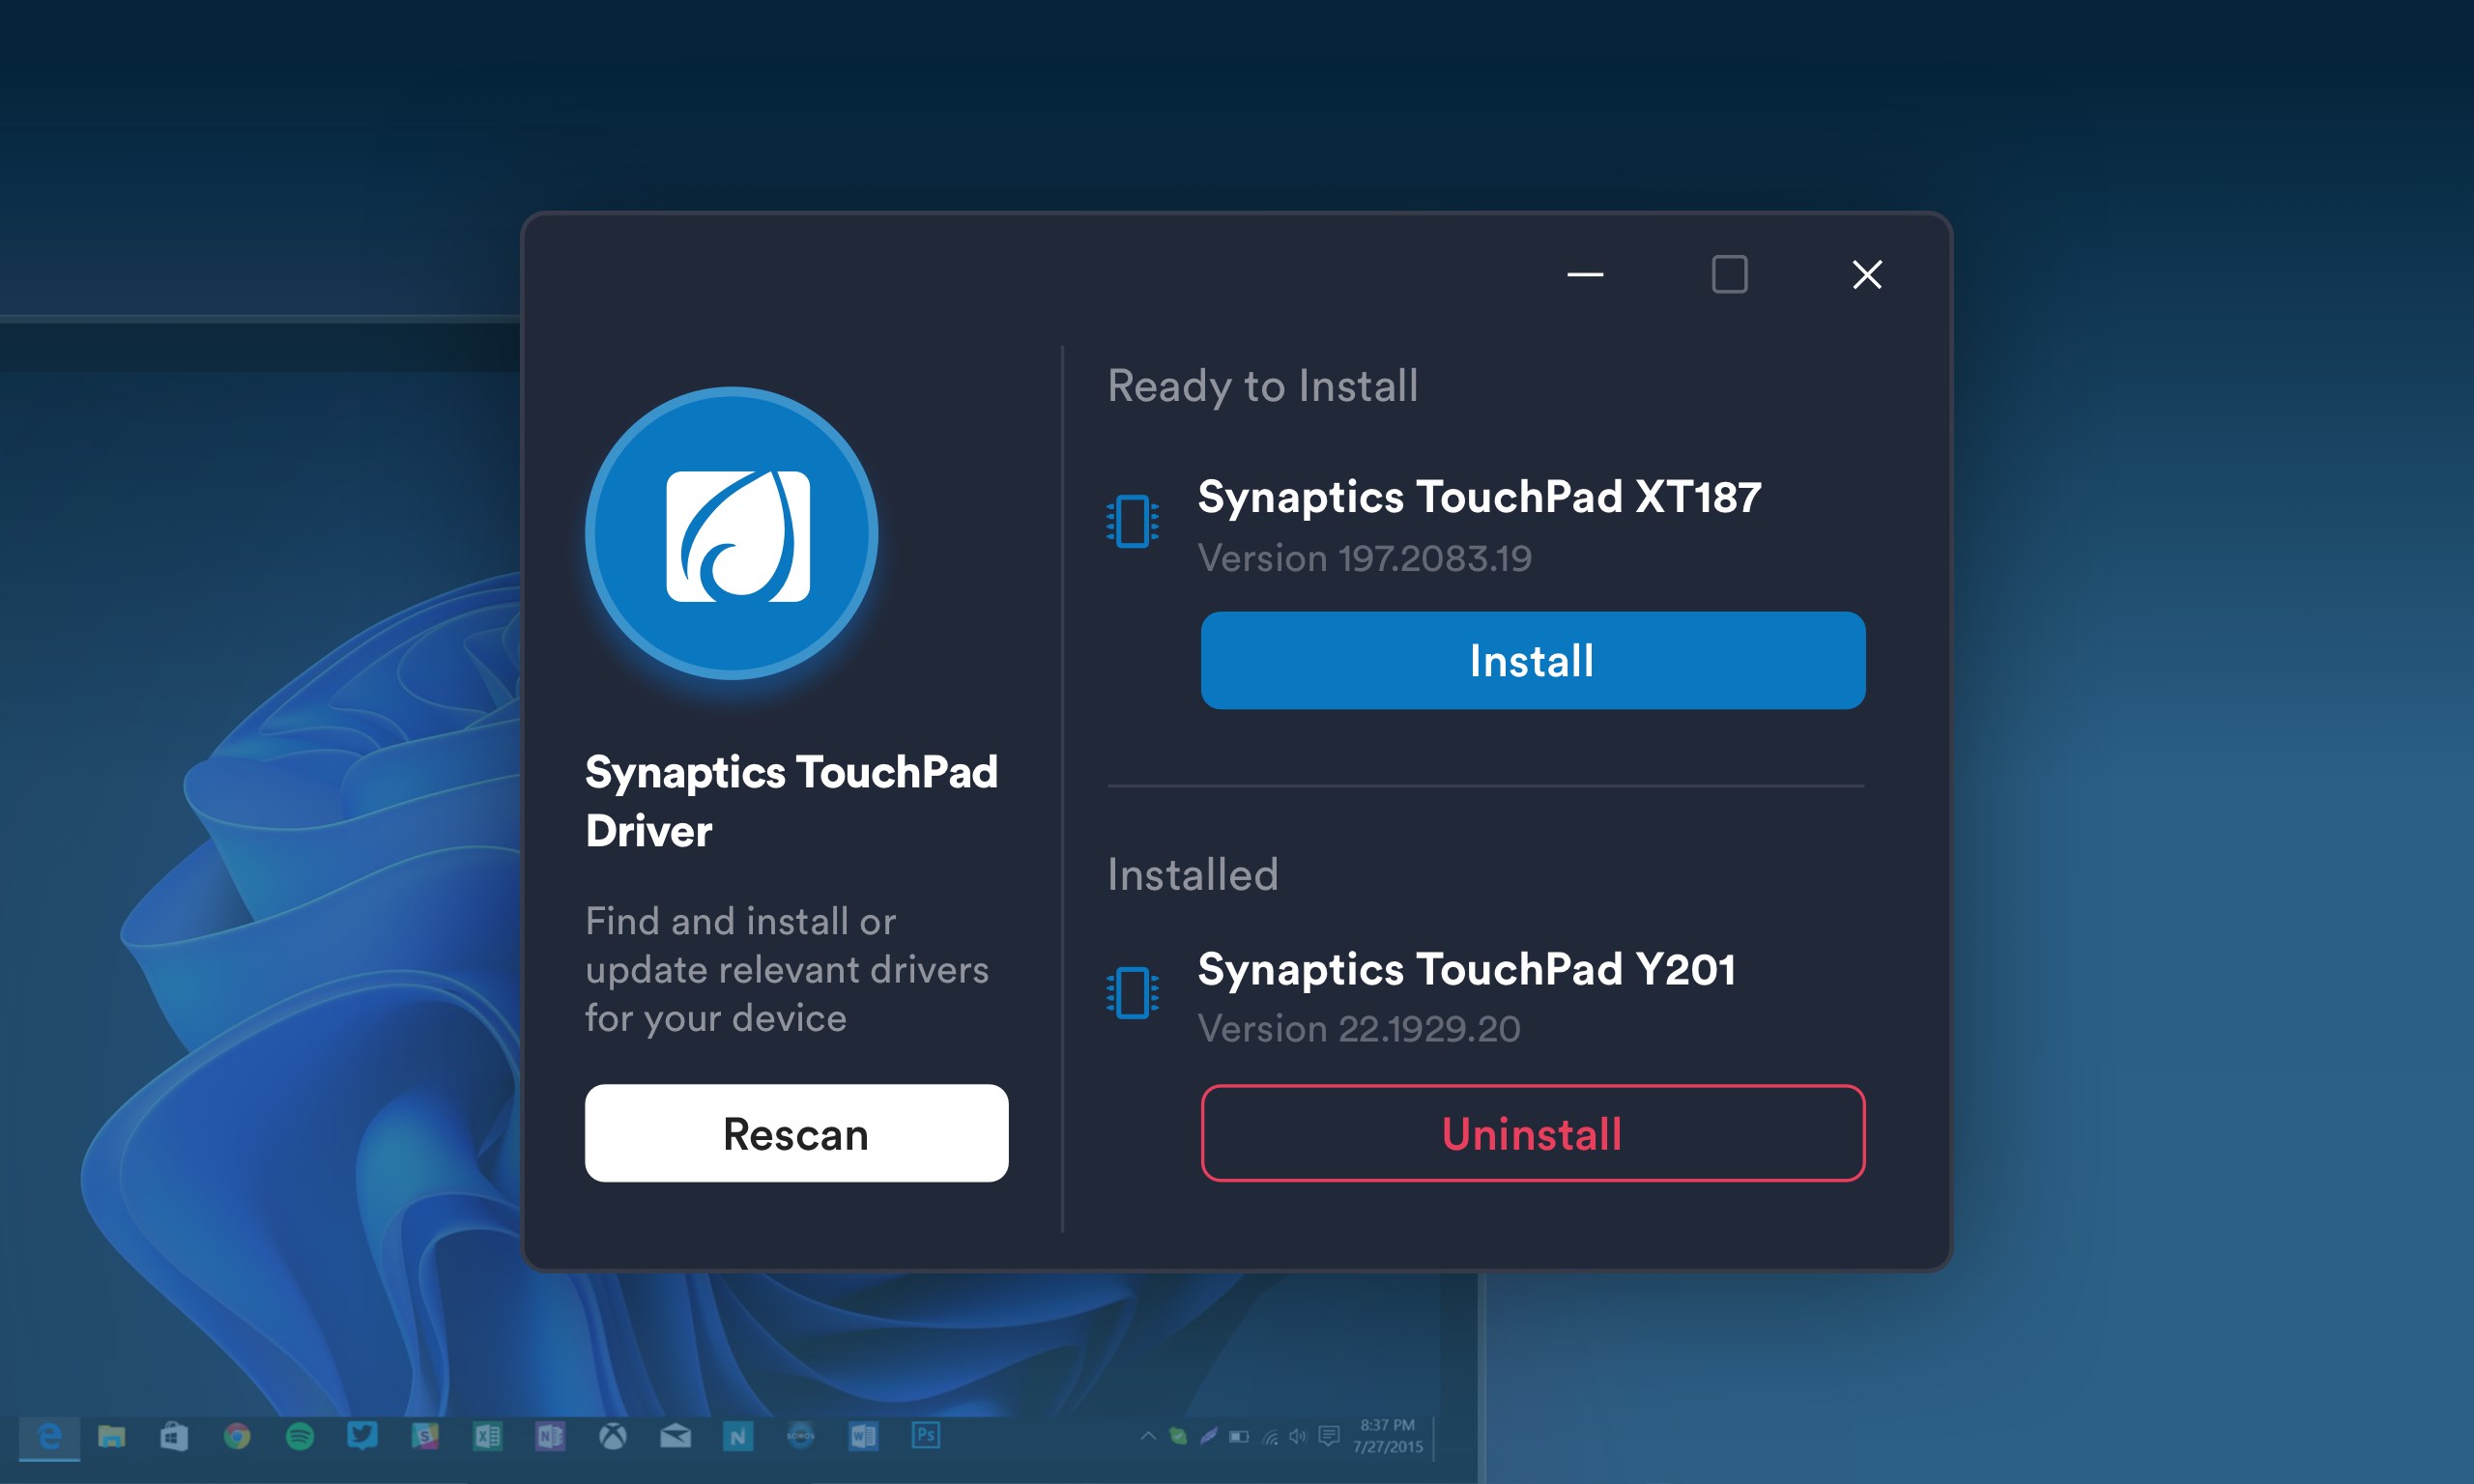Viewport: 2474px width, 1484px height.
Task: Click the Synaptics logo icon
Action: point(731,534)
